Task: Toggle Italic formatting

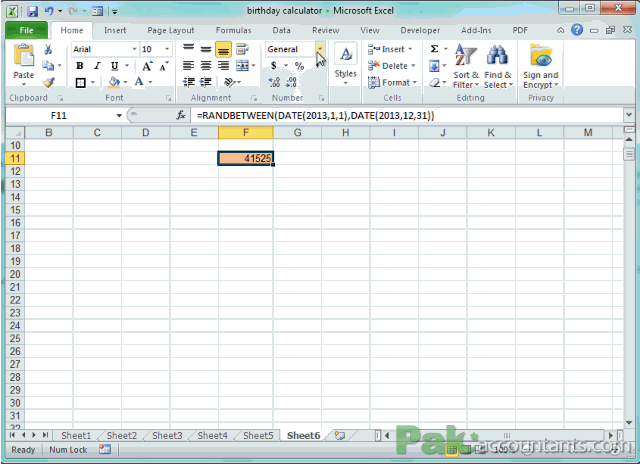Action: [x=97, y=66]
